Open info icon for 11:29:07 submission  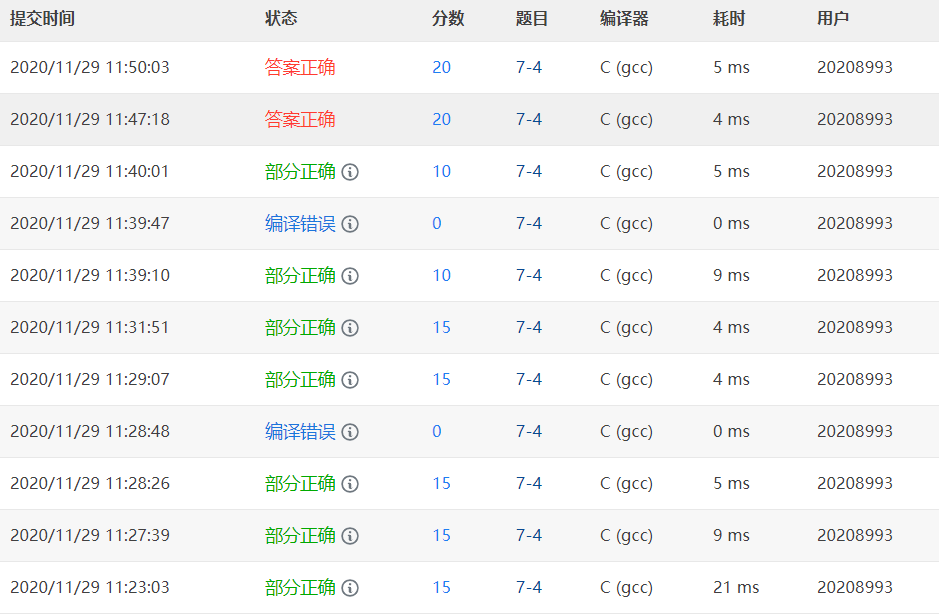click(x=350, y=380)
